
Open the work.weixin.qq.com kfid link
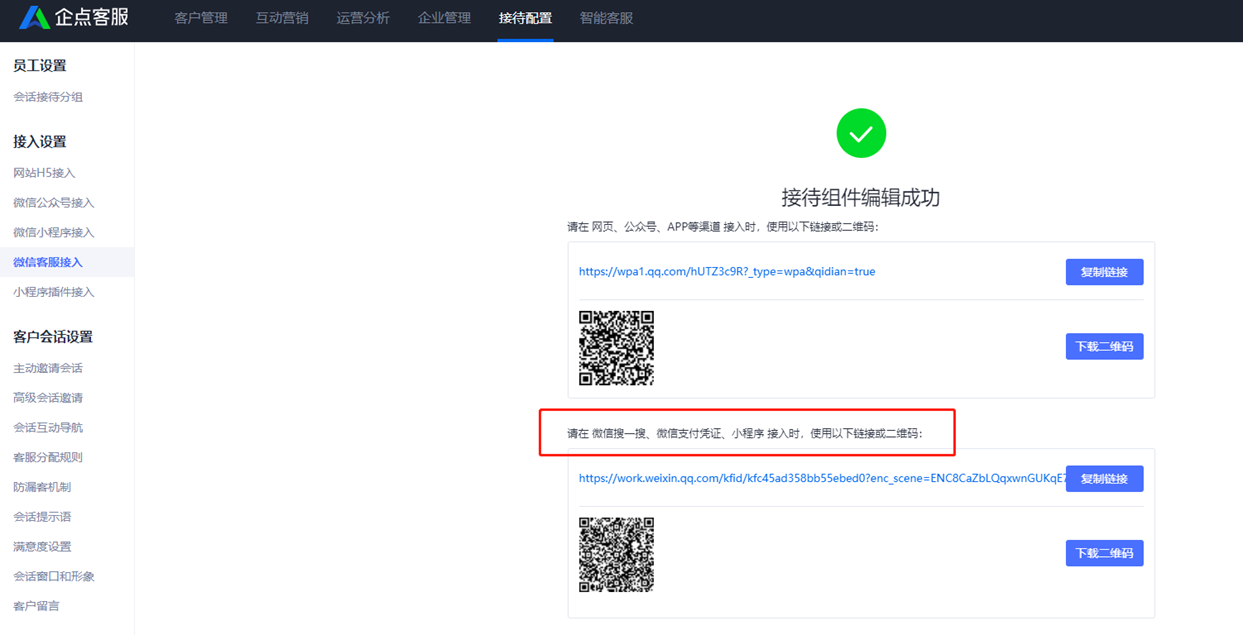(822, 478)
